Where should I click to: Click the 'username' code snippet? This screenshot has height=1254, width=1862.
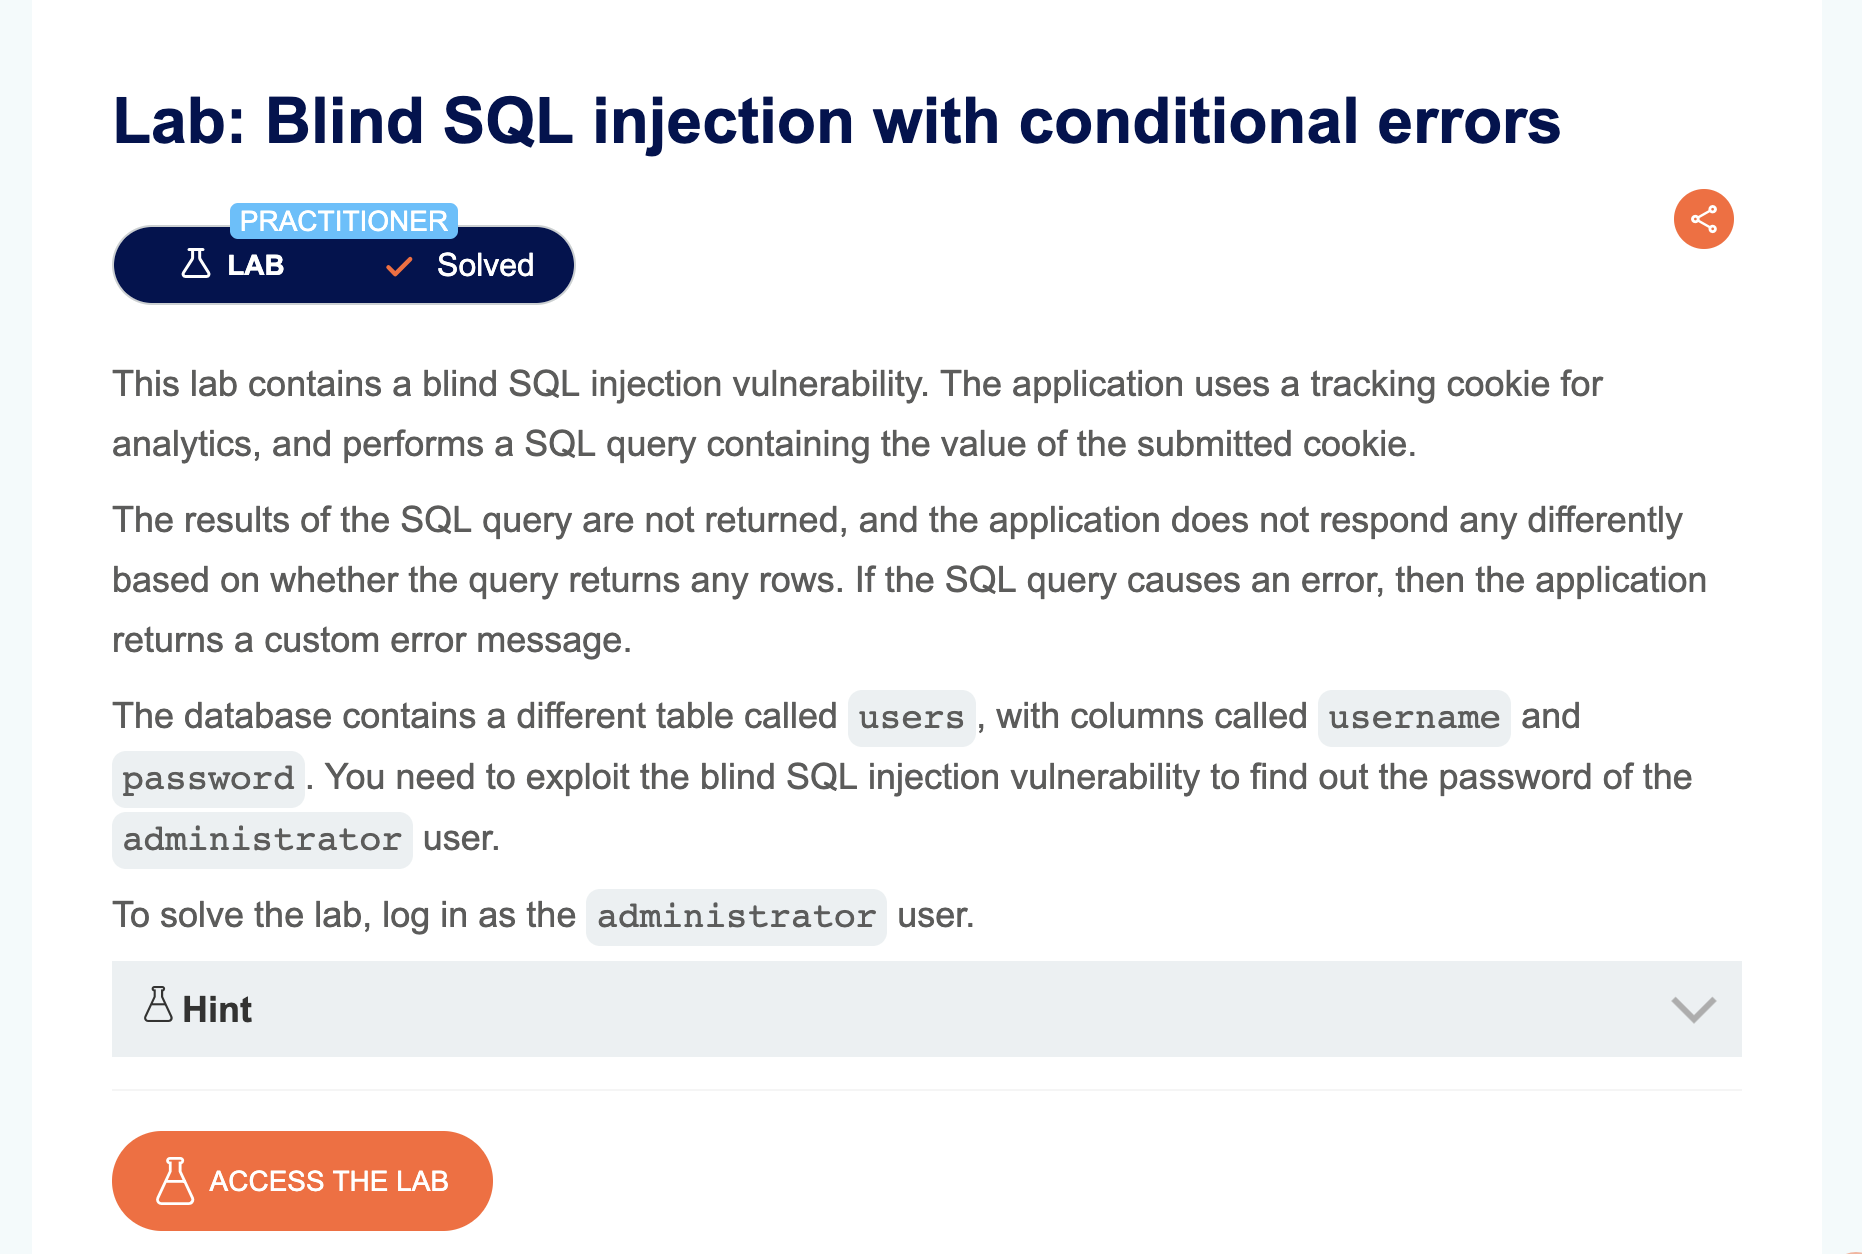coord(1414,718)
